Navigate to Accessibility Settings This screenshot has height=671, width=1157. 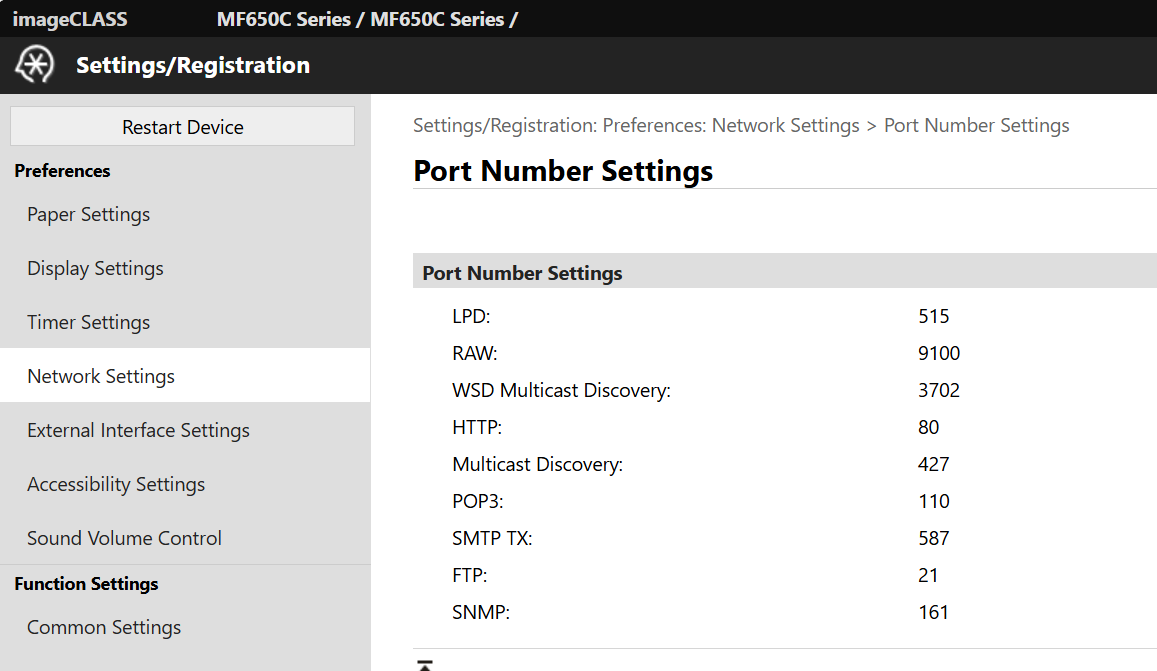116,485
